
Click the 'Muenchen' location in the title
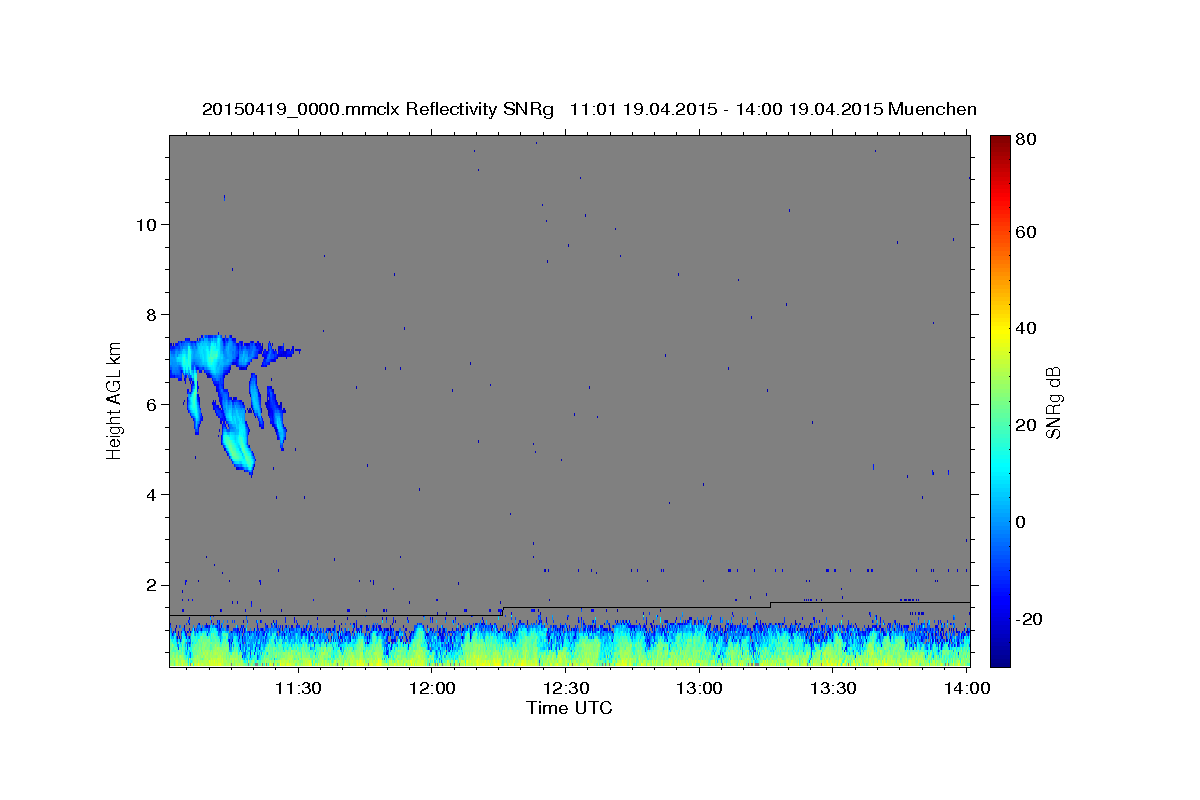coord(931,109)
